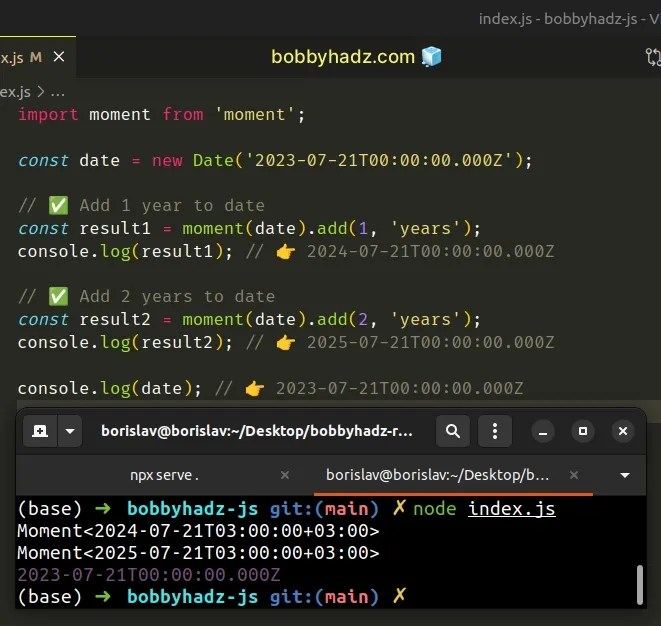Viewport: 661px width, 626px height.
Task: Maximize the terminal window
Action: tap(583, 431)
